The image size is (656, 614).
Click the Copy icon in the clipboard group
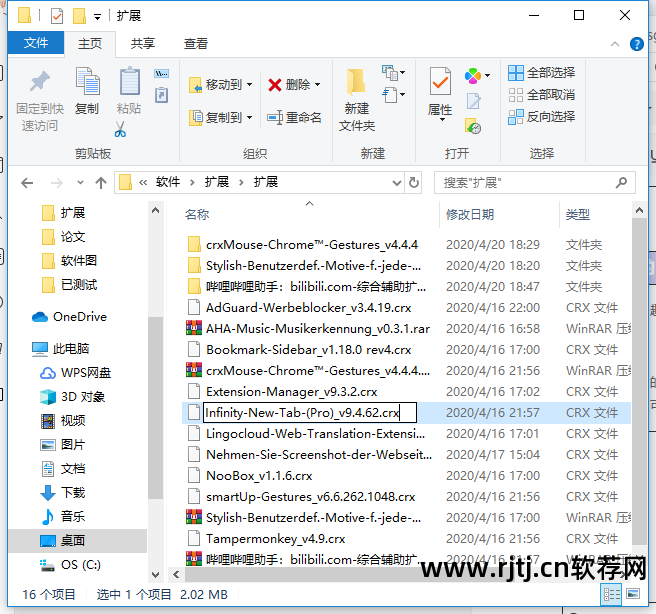(x=87, y=81)
